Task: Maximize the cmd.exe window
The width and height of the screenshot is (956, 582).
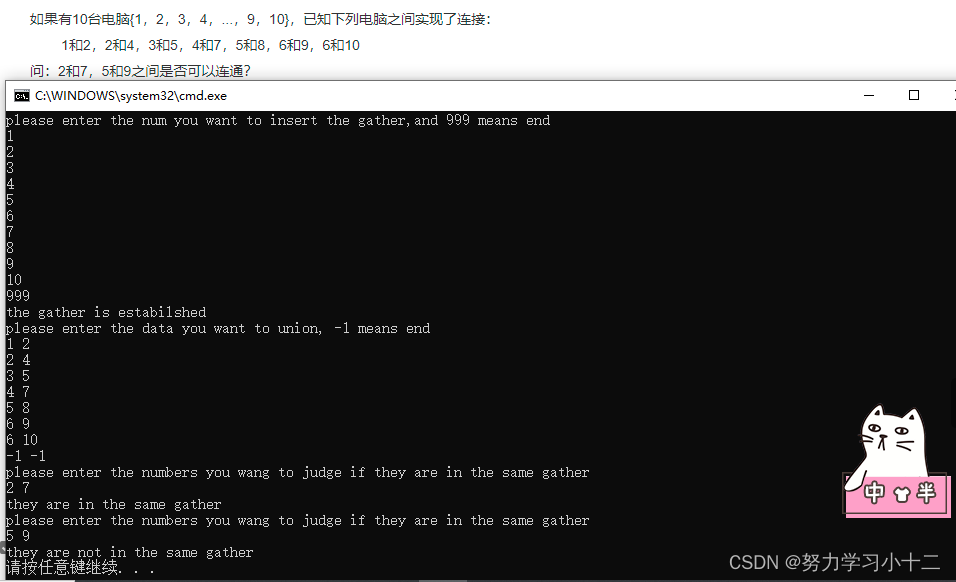Action: point(913,96)
